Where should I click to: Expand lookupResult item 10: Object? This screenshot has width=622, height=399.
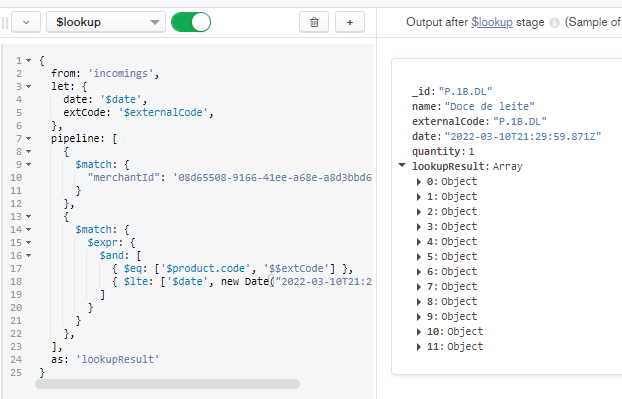tap(419, 332)
